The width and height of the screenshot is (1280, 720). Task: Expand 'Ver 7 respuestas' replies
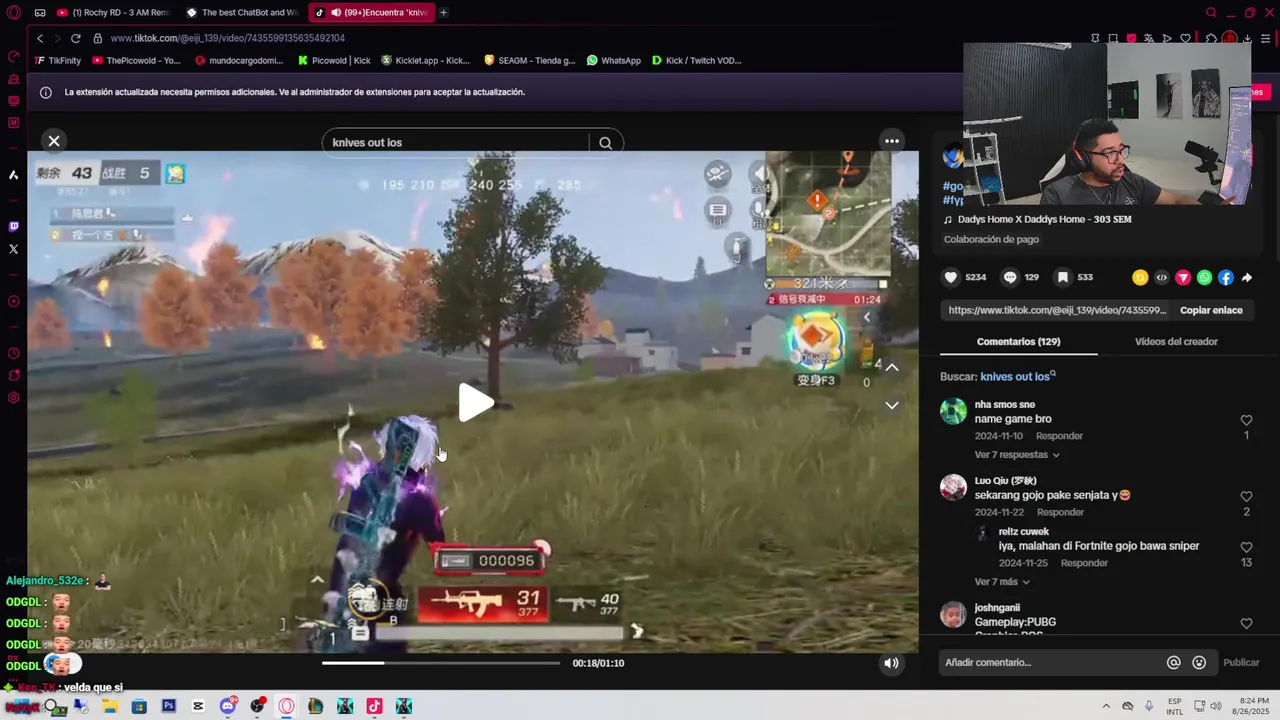pyautogui.click(x=1016, y=455)
